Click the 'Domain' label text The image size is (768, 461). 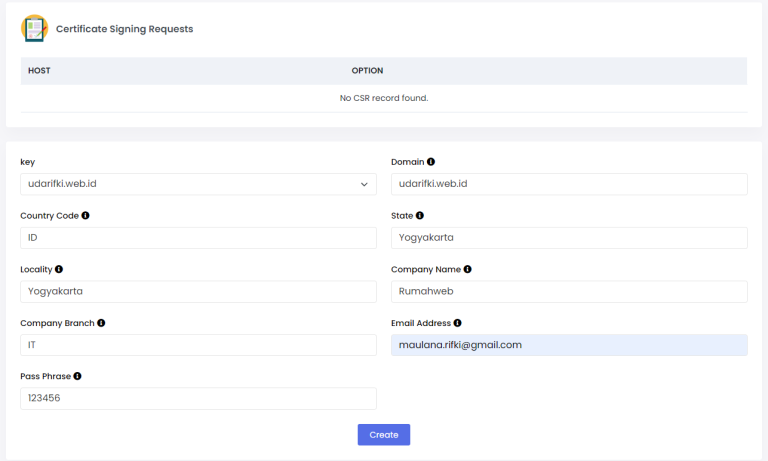pyautogui.click(x=408, y=162)
